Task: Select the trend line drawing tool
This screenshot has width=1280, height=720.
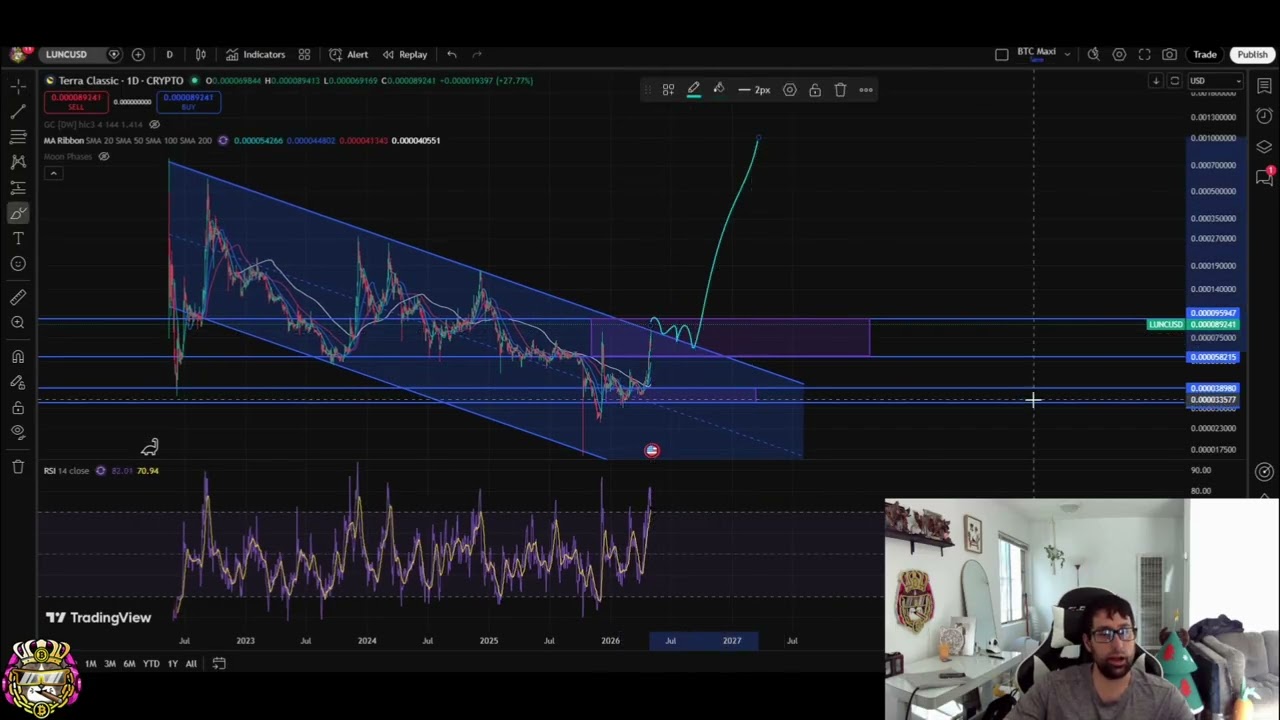Action: click(x=18, y=110)
